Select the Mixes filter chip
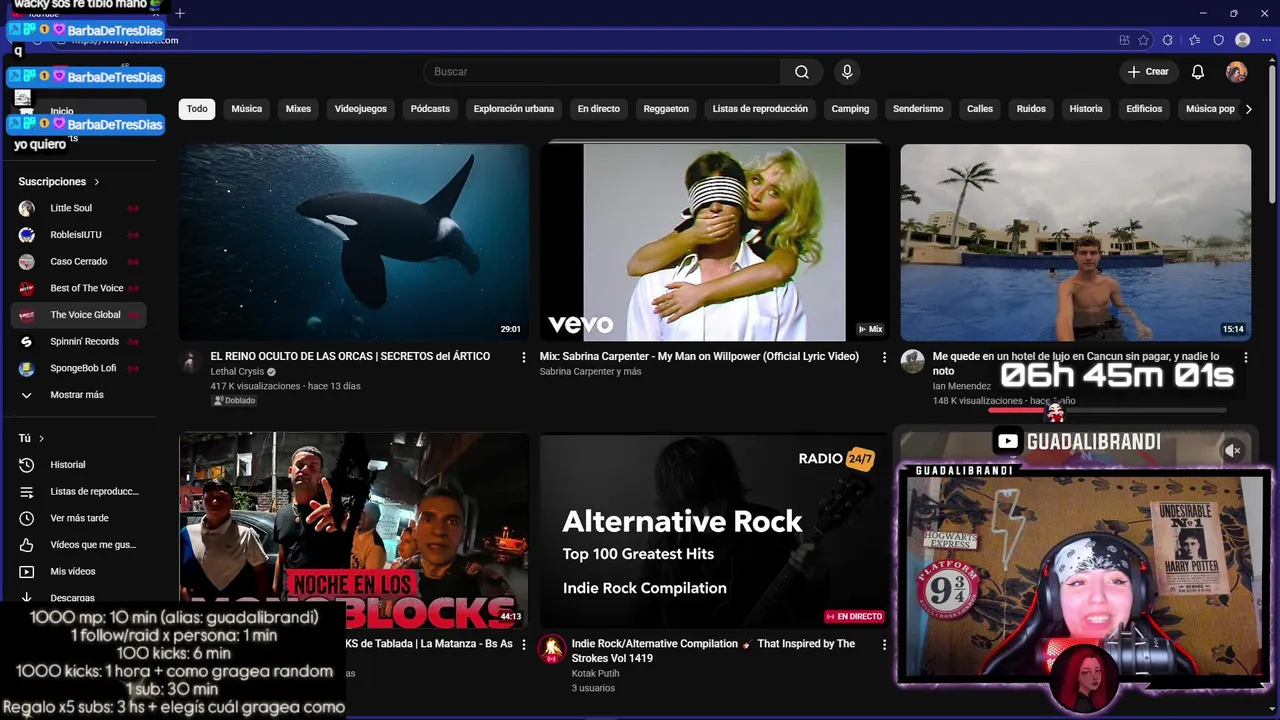 point(298,109)
